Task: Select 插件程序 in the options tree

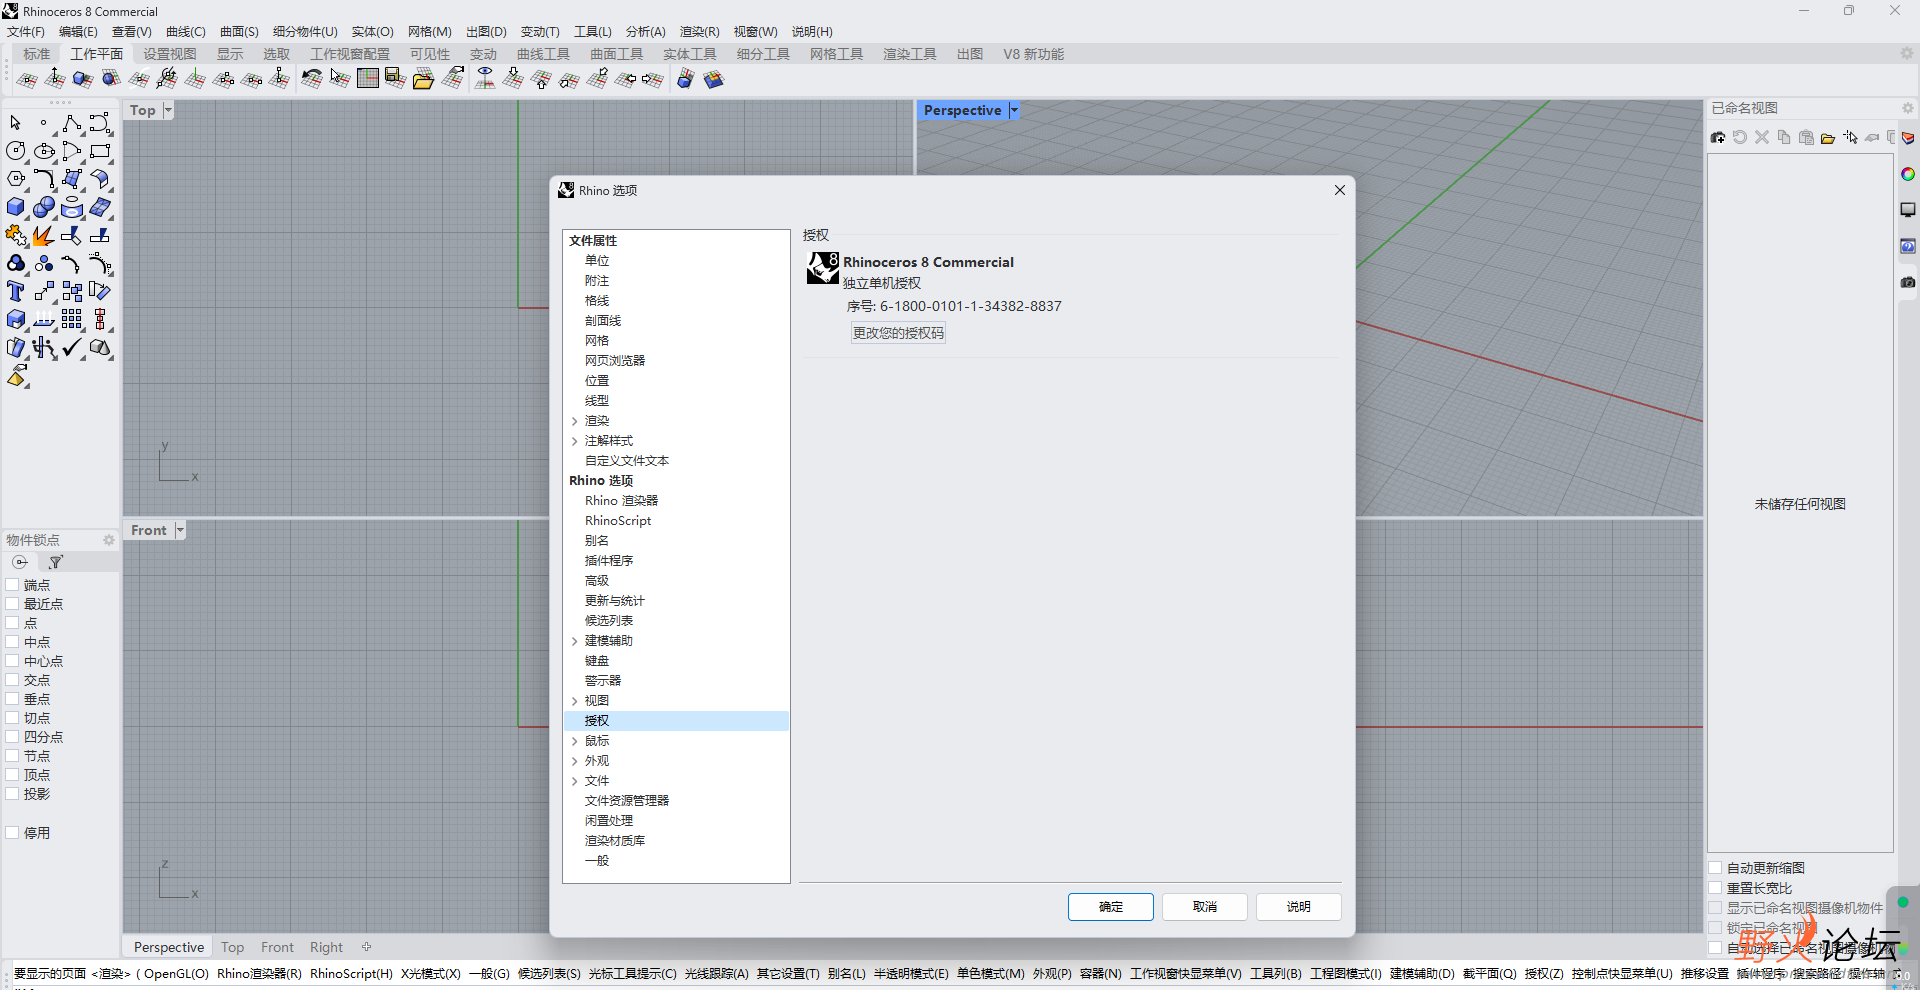Action: pos(609,561)
